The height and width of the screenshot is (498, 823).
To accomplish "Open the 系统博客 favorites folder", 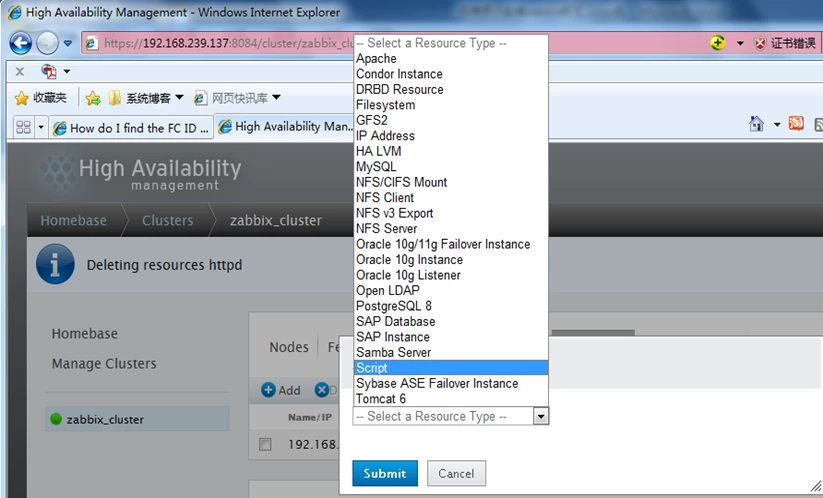I will (x=146, y=98).
